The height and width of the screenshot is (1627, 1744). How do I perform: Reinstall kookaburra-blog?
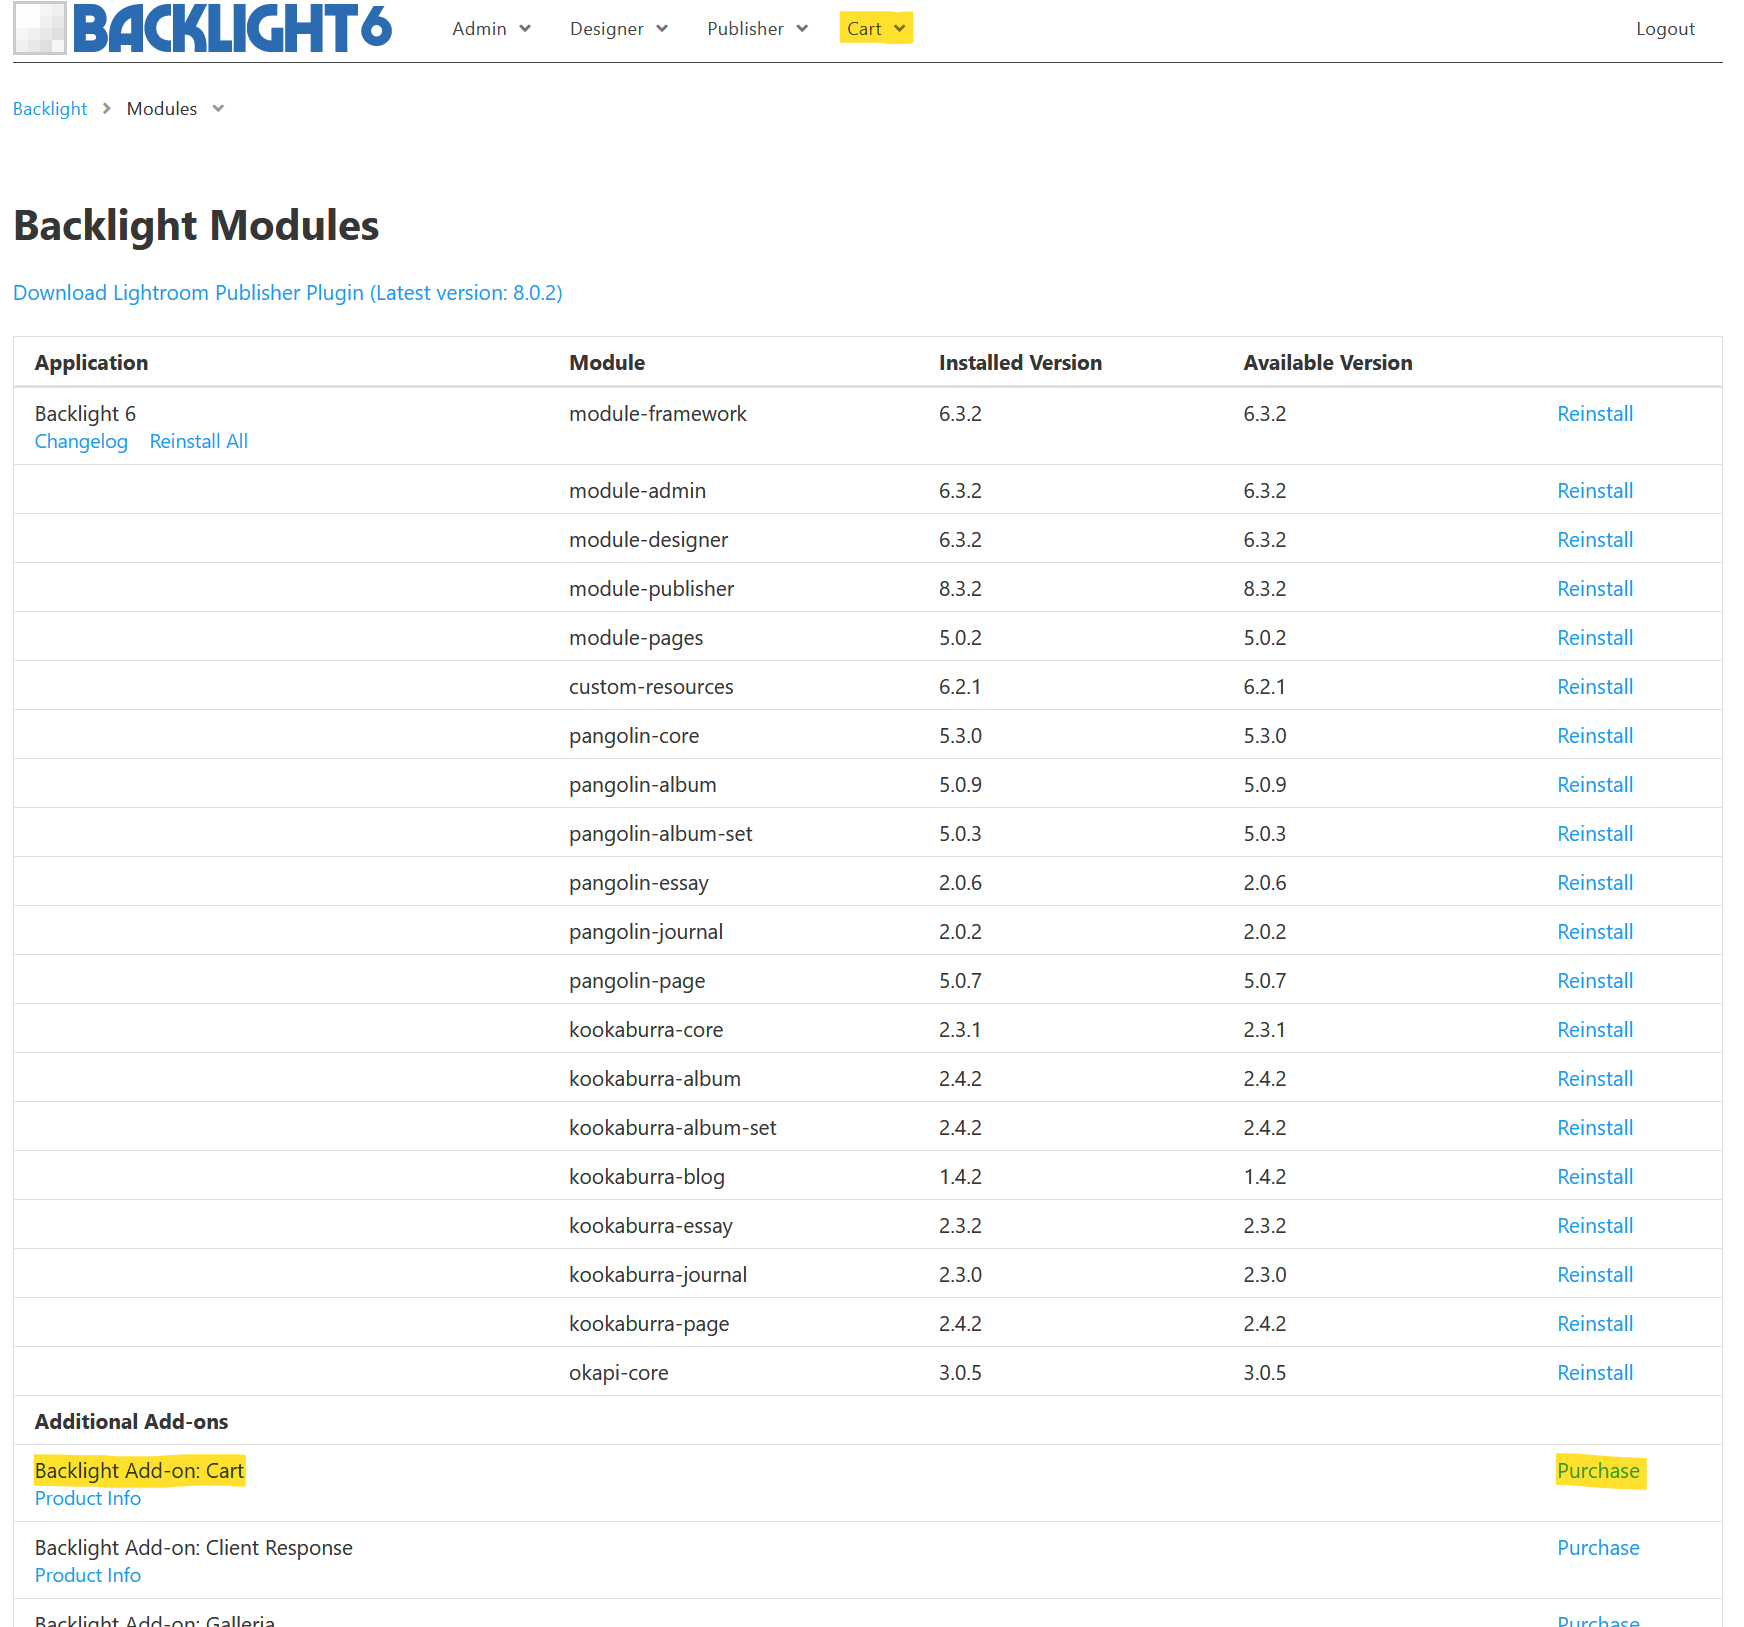1595,1177
